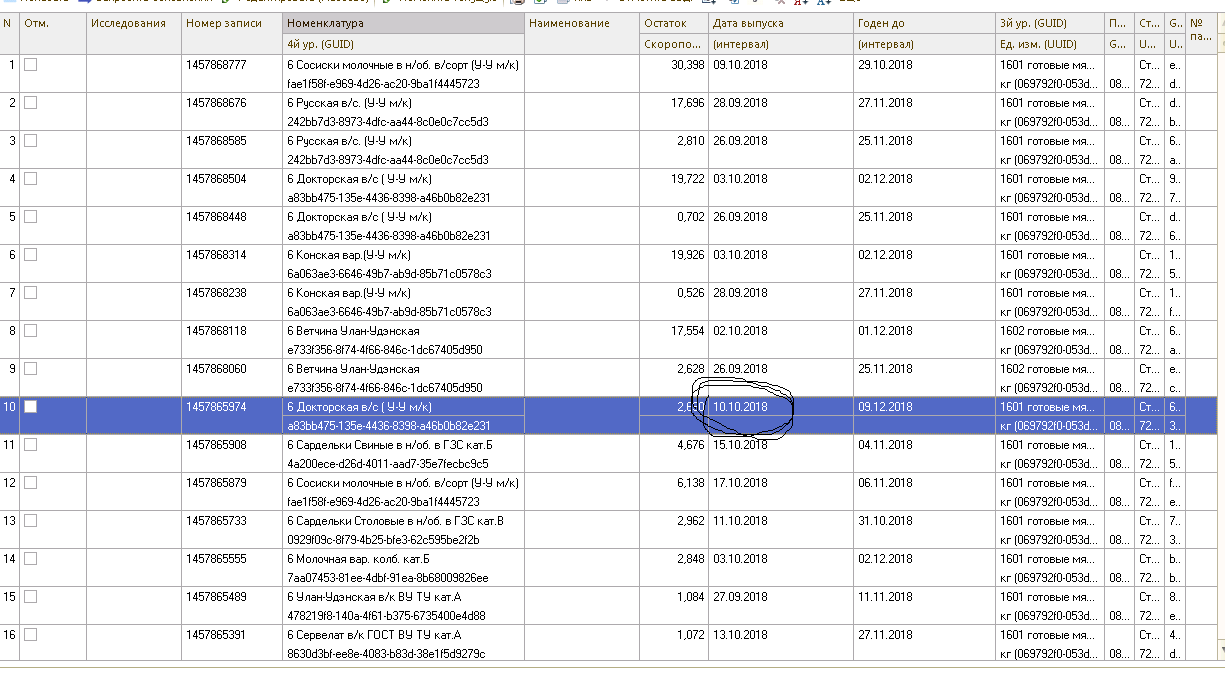Click the Дата выпуска column header
The width and height of the screenshot is (1225, 673).
(x=781, y=23)
